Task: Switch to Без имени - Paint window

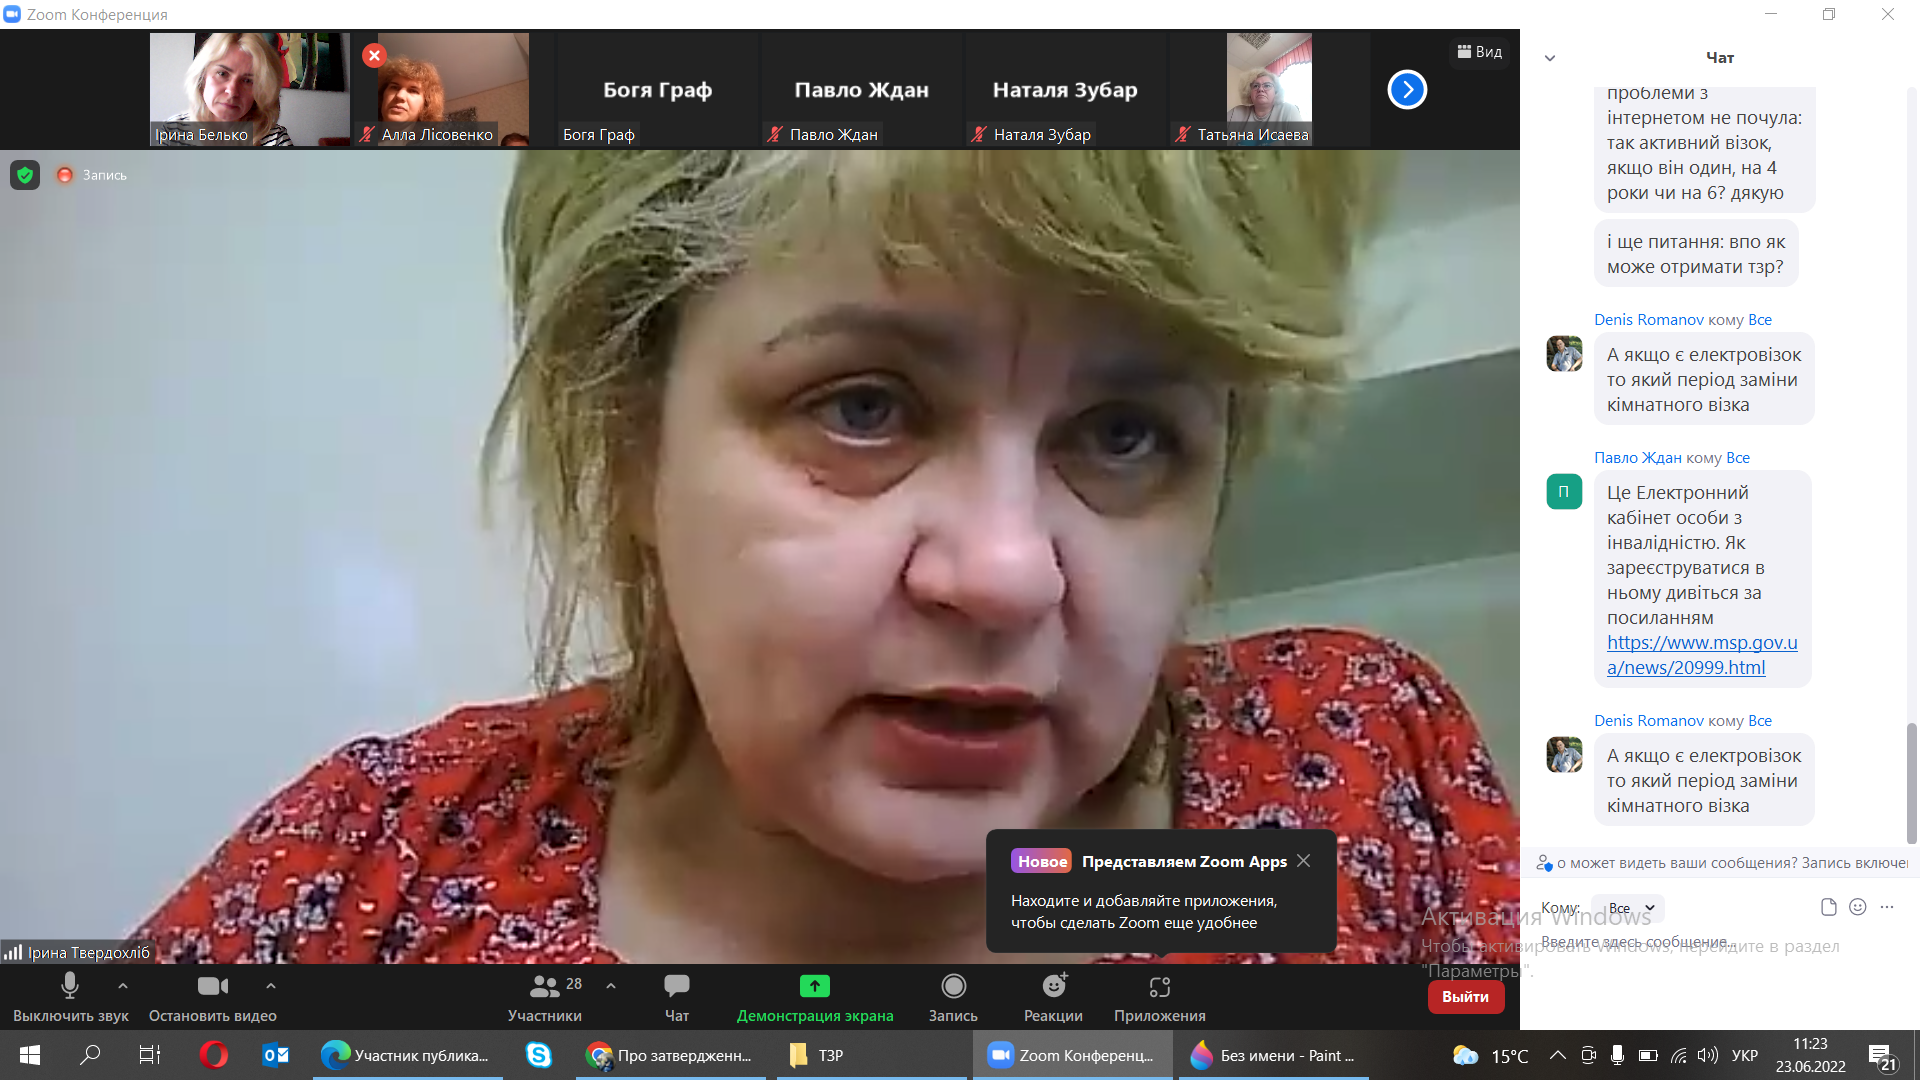Action: 1274,1055
